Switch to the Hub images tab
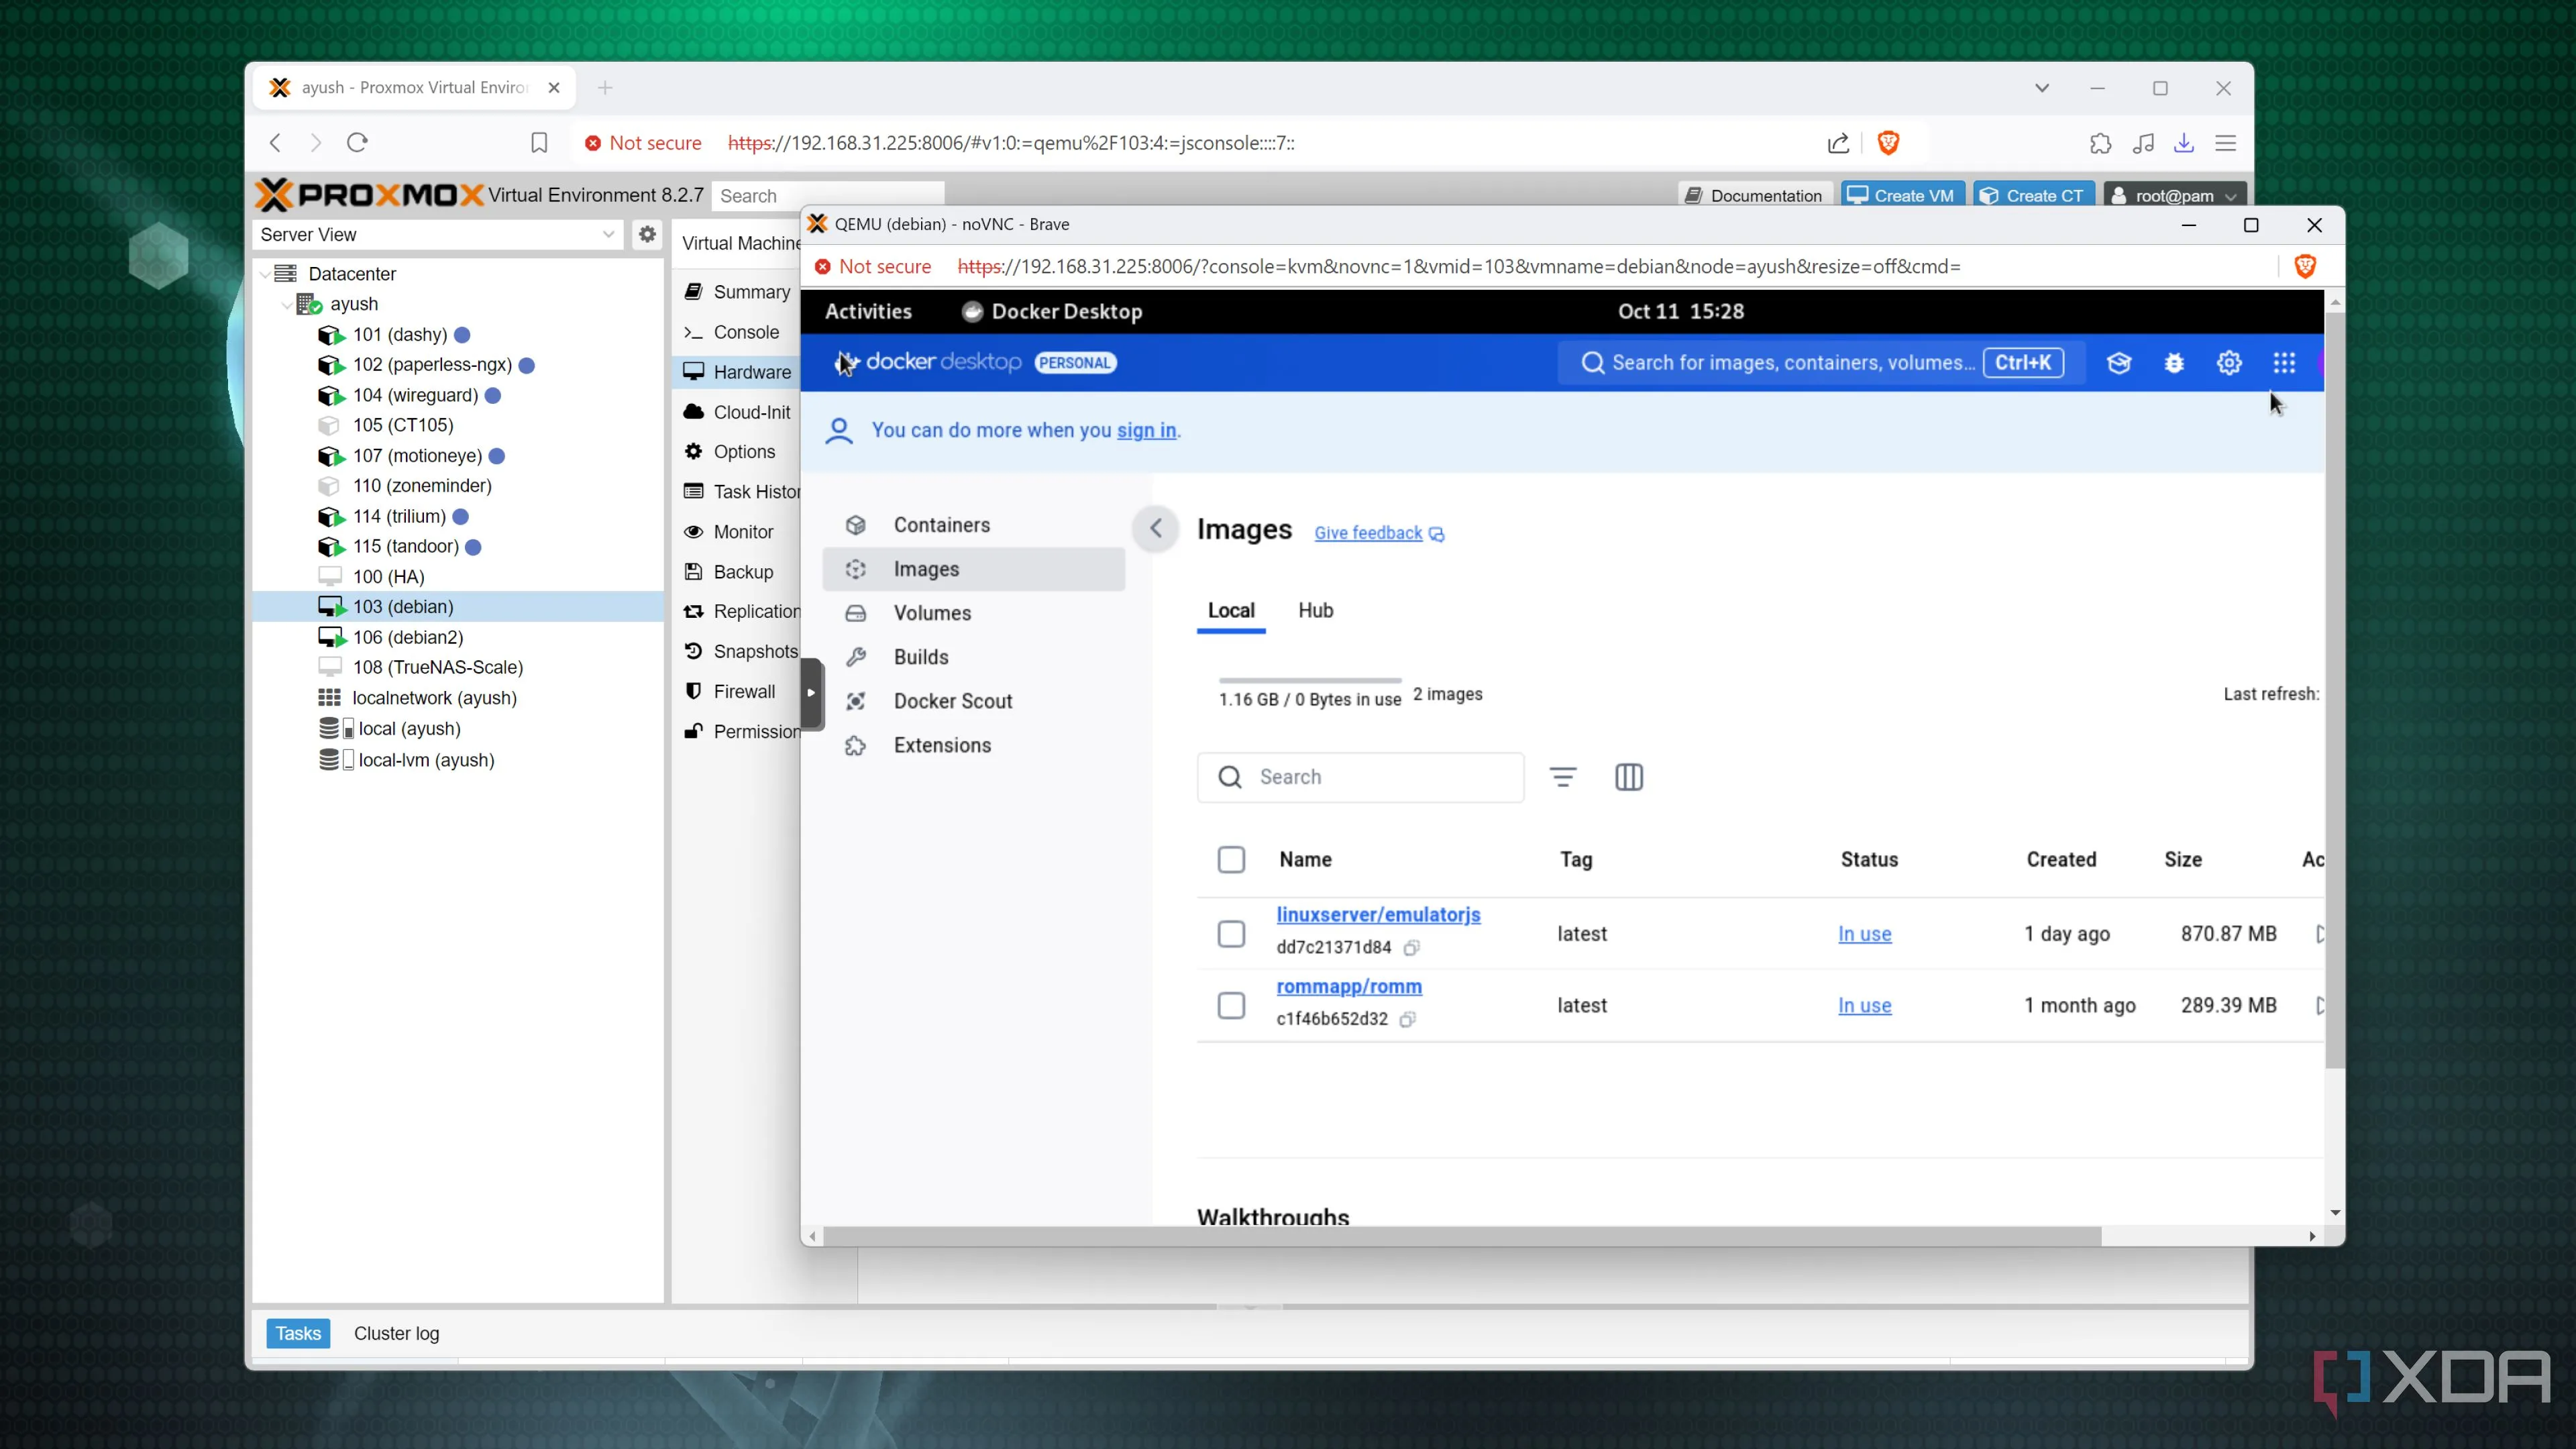Screen dimensions: 2576x1449 coord(1315,611)
